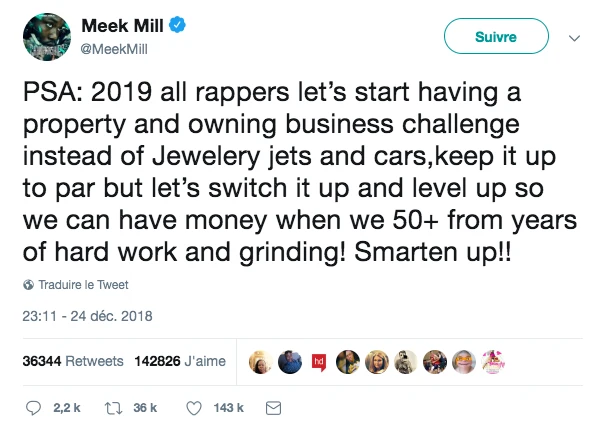615x437 pixels.
Task: Click the retweet arrows icon
Action: tap(114, 408)
